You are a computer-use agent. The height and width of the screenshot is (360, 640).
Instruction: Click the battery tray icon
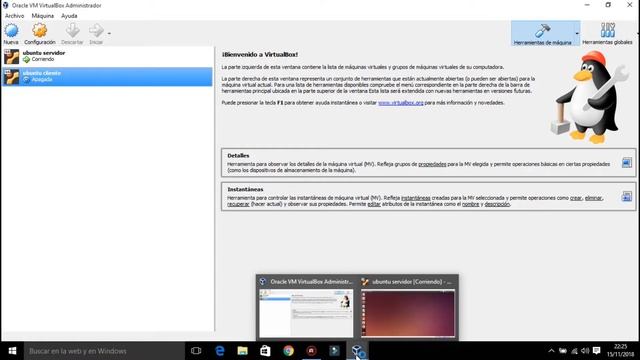(563, 351)
